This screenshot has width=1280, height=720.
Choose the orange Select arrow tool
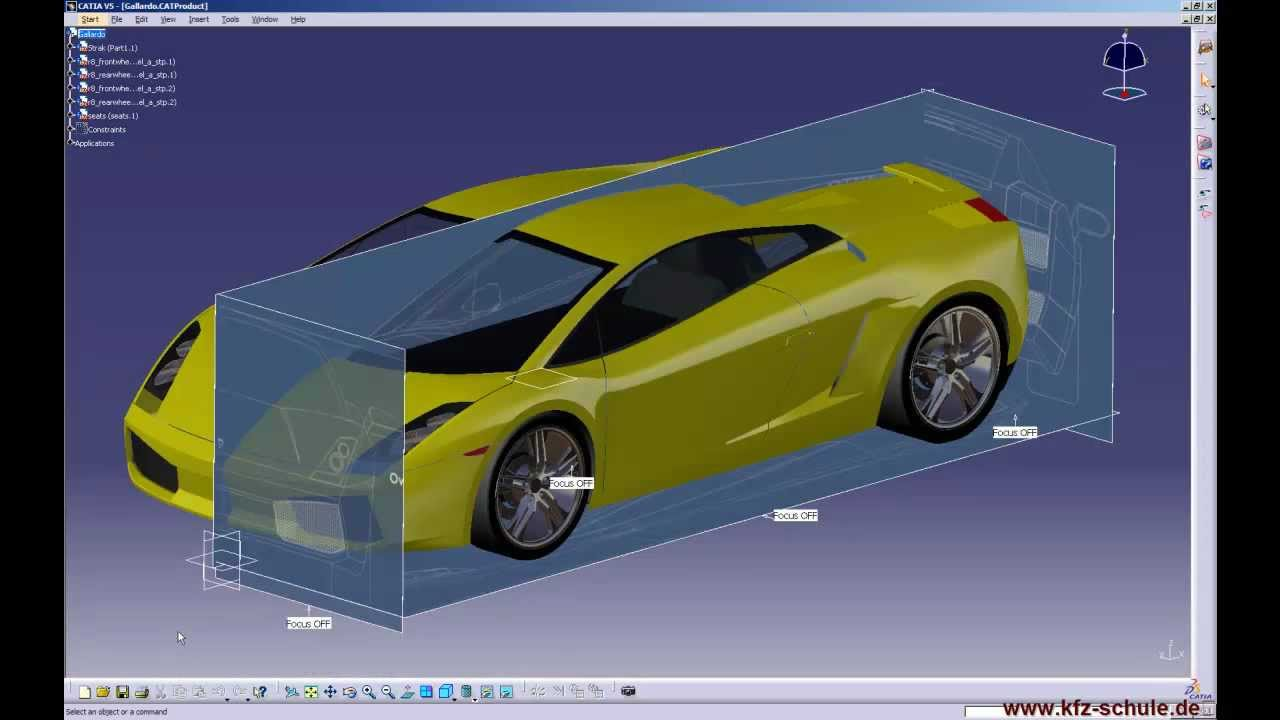(1205, 80)
